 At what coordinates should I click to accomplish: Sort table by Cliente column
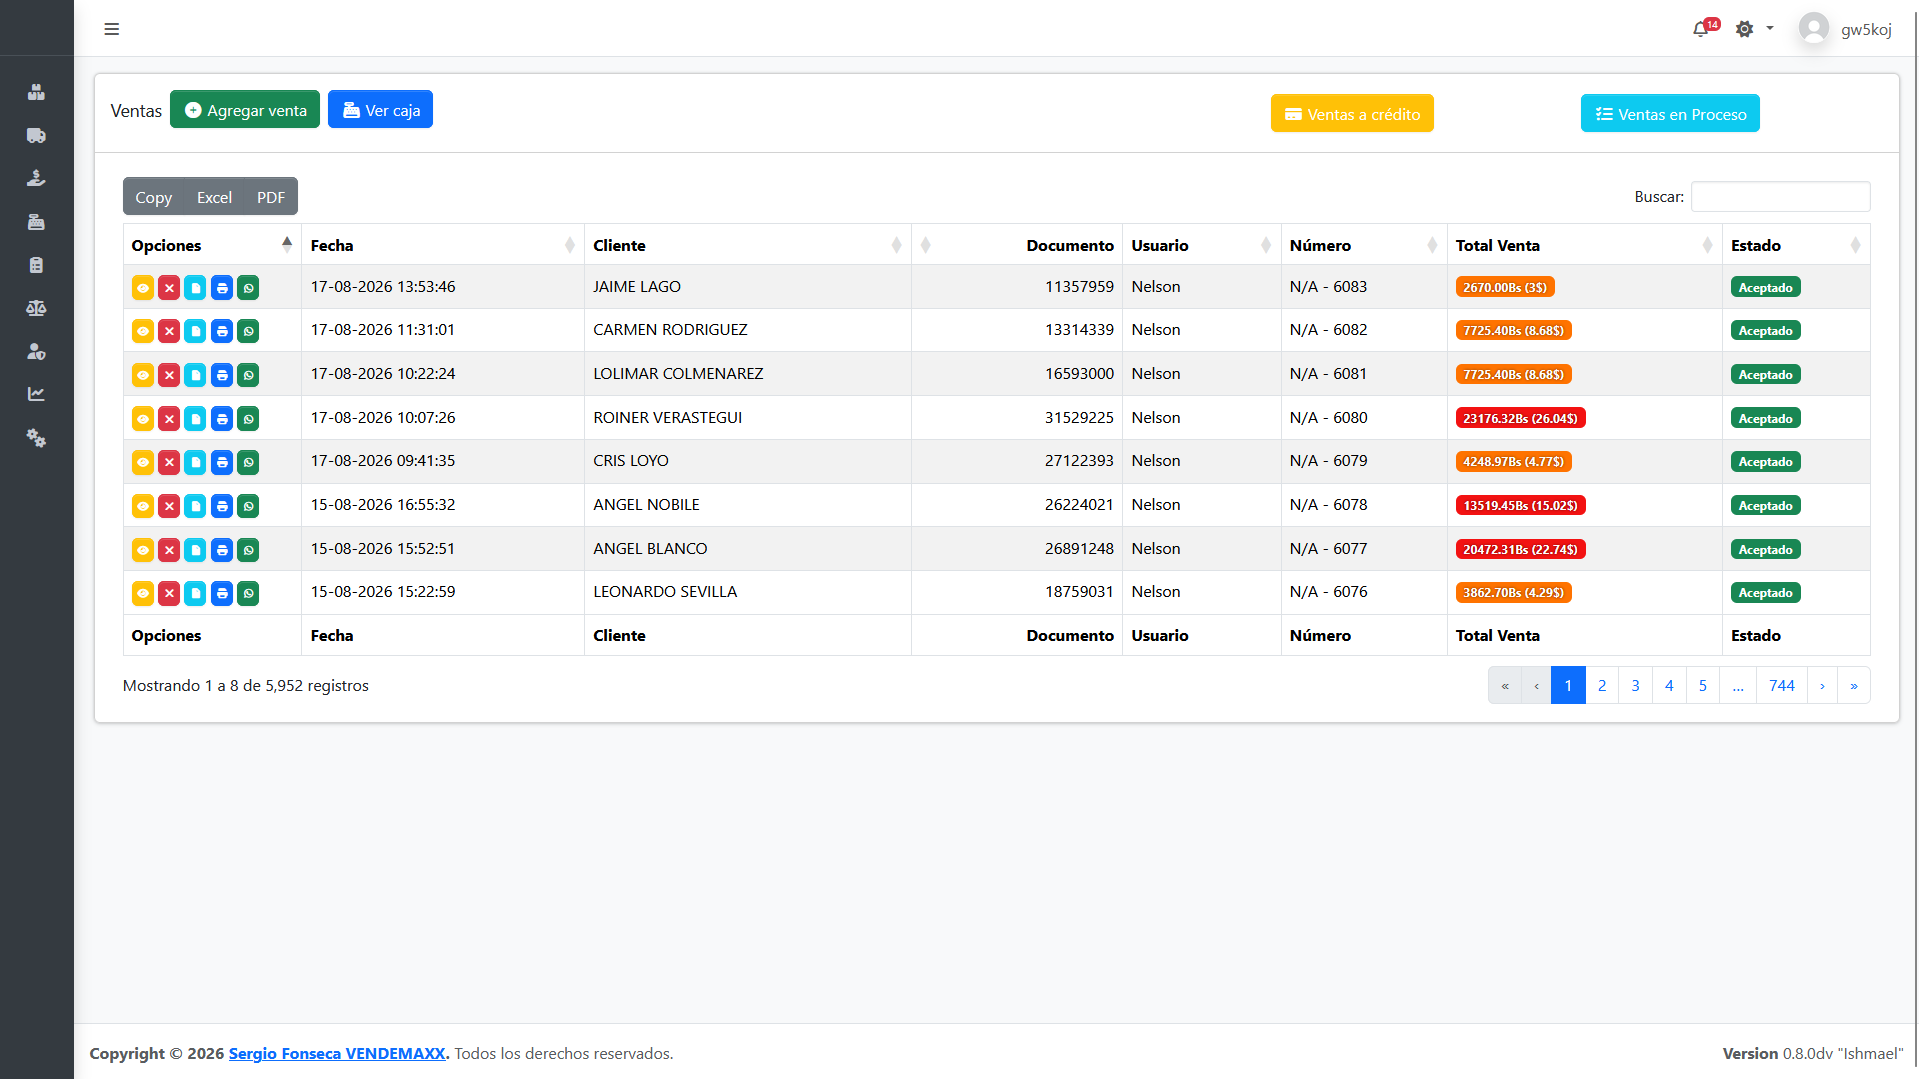(747, 245)
